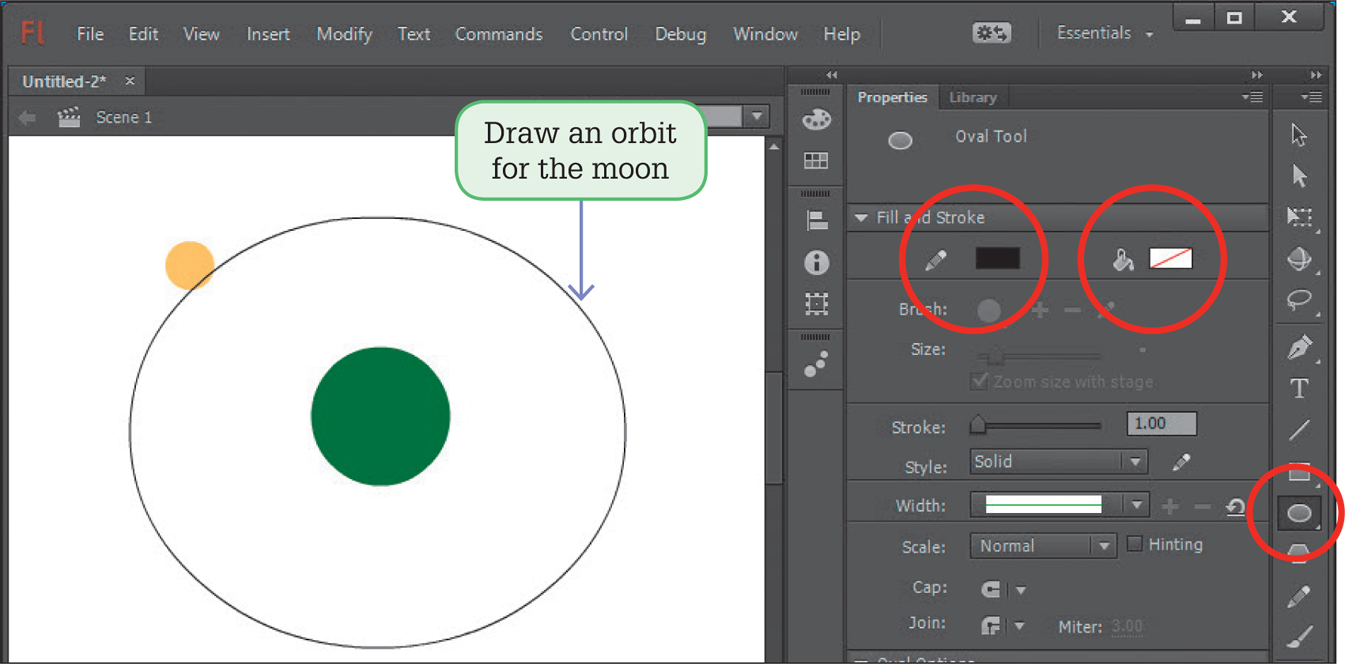Open the Style dropdown showing Solid
This screenshot has width=1345, height=664.
[x=1058, y=462]
